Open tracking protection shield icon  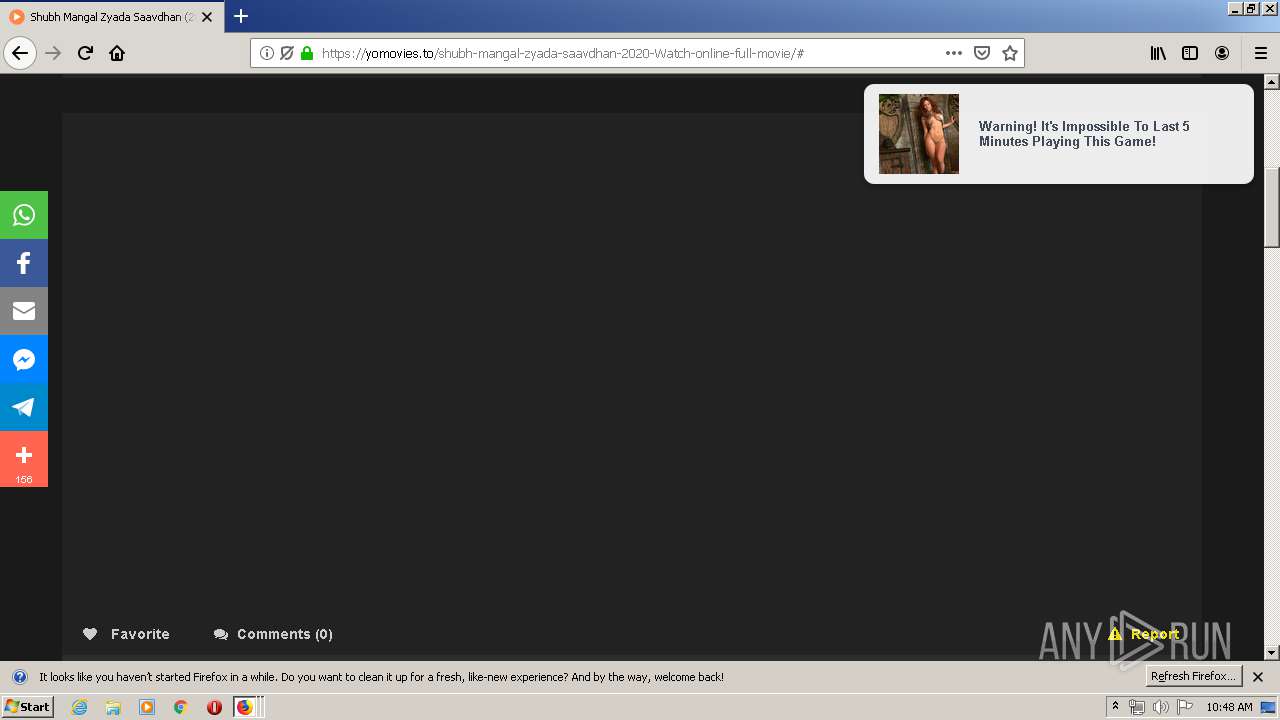287,53
